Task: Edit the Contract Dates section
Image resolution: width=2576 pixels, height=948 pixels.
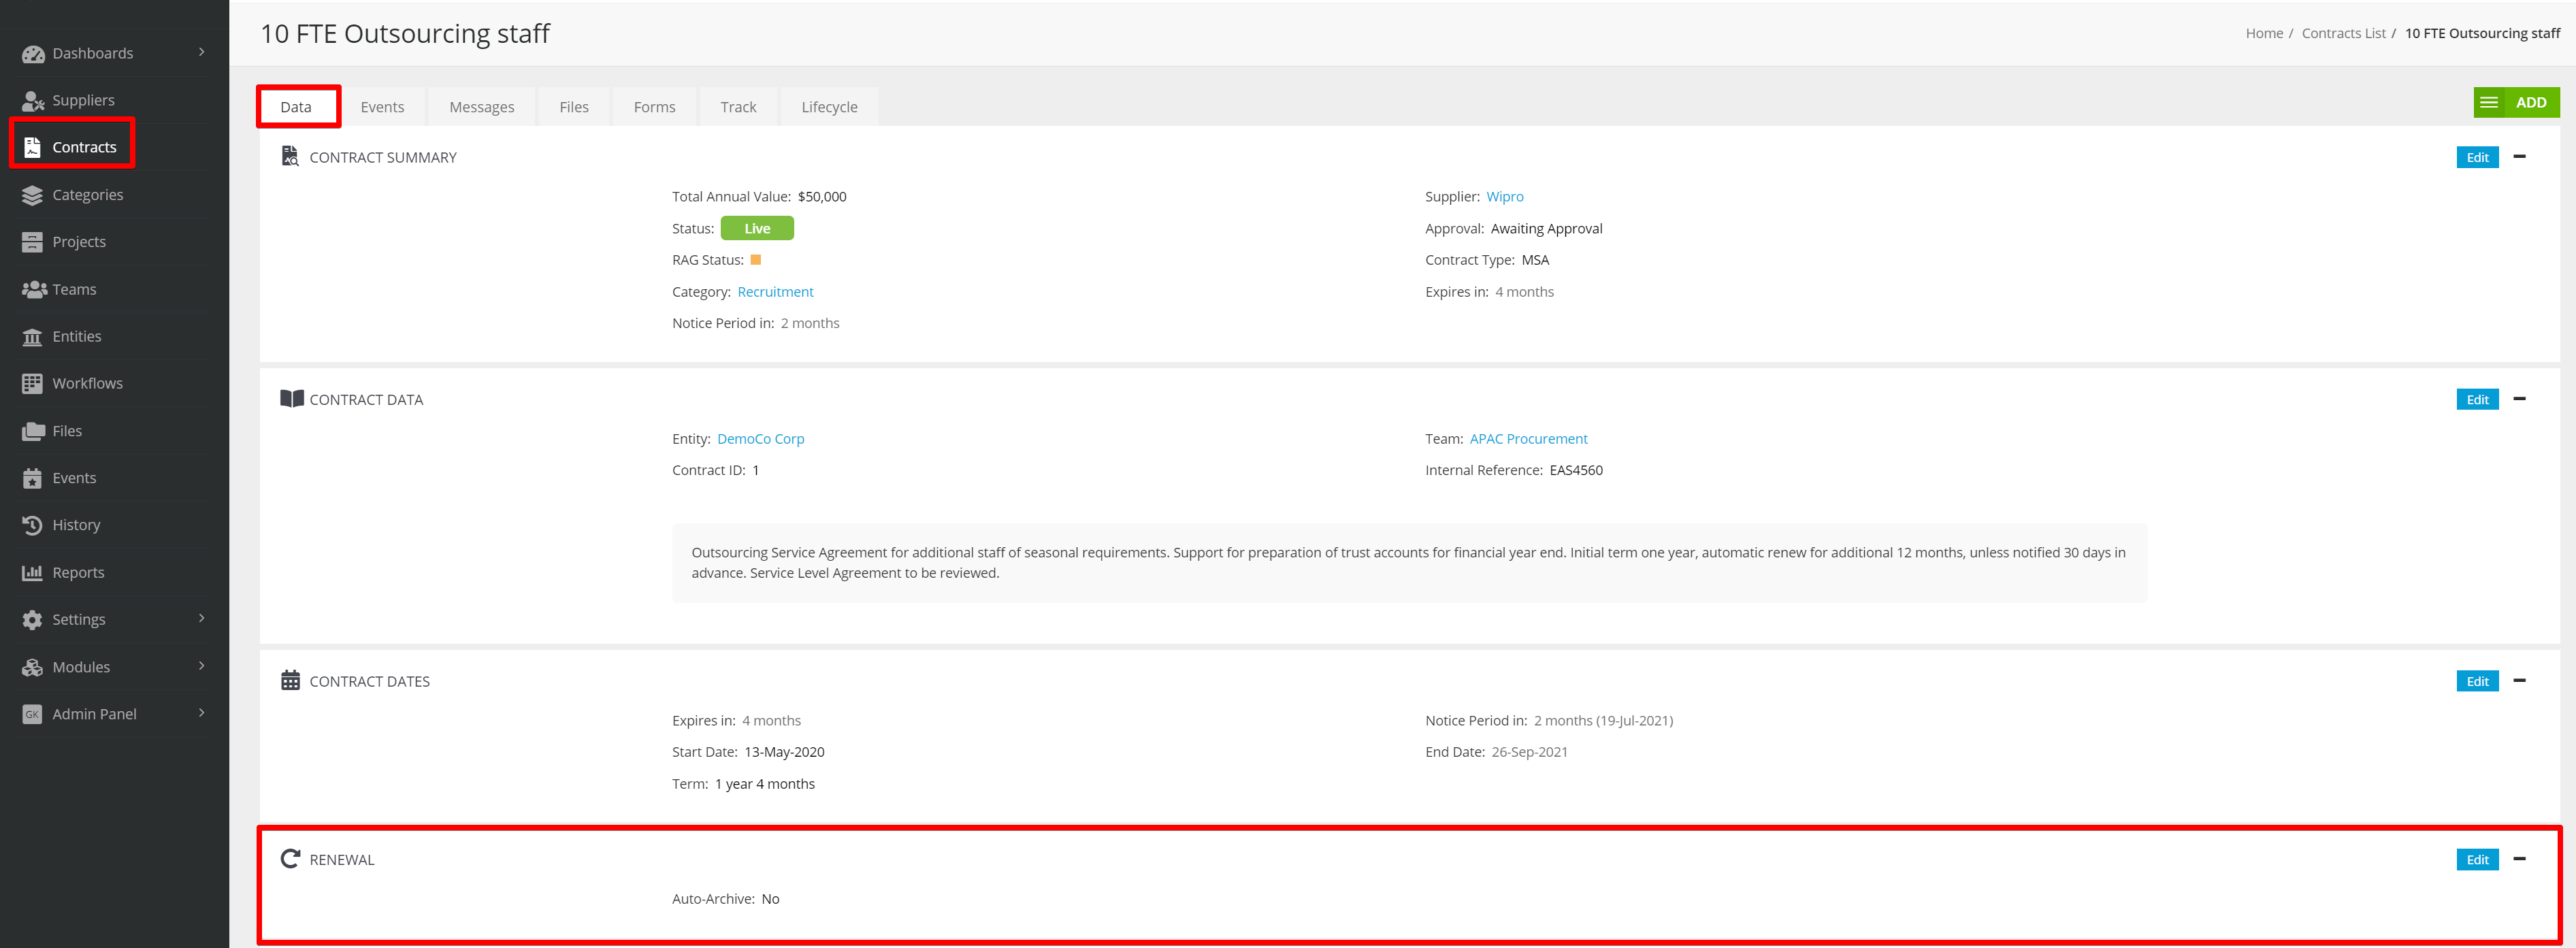Action: [x=2477, y=681]
